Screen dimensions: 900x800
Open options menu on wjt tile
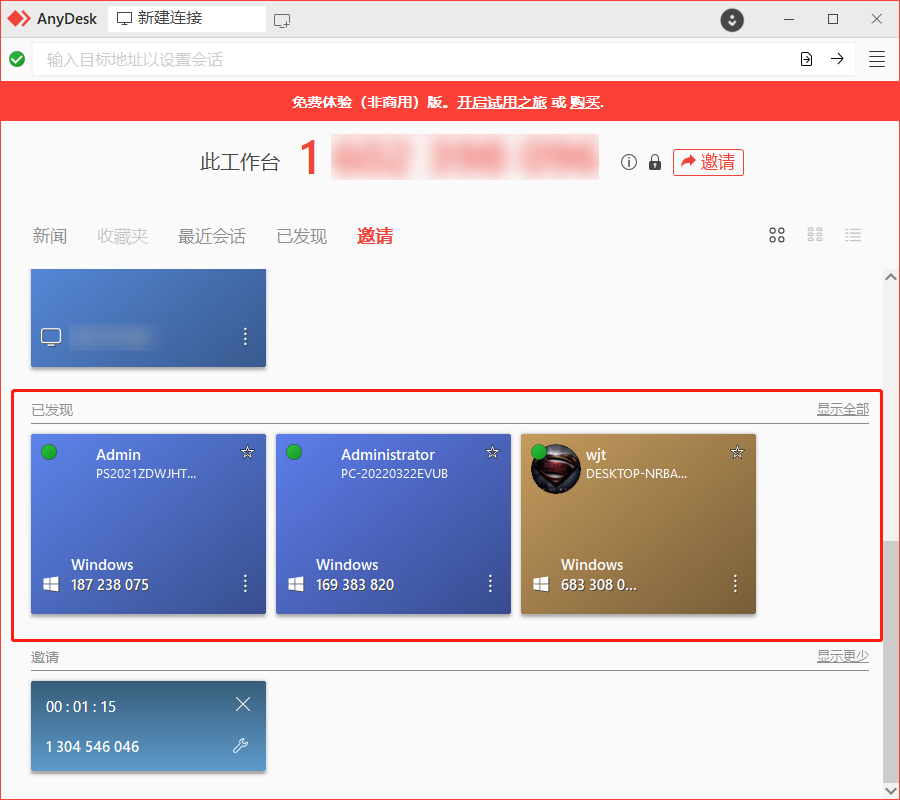pyautogui.click(x=735, y=583)
